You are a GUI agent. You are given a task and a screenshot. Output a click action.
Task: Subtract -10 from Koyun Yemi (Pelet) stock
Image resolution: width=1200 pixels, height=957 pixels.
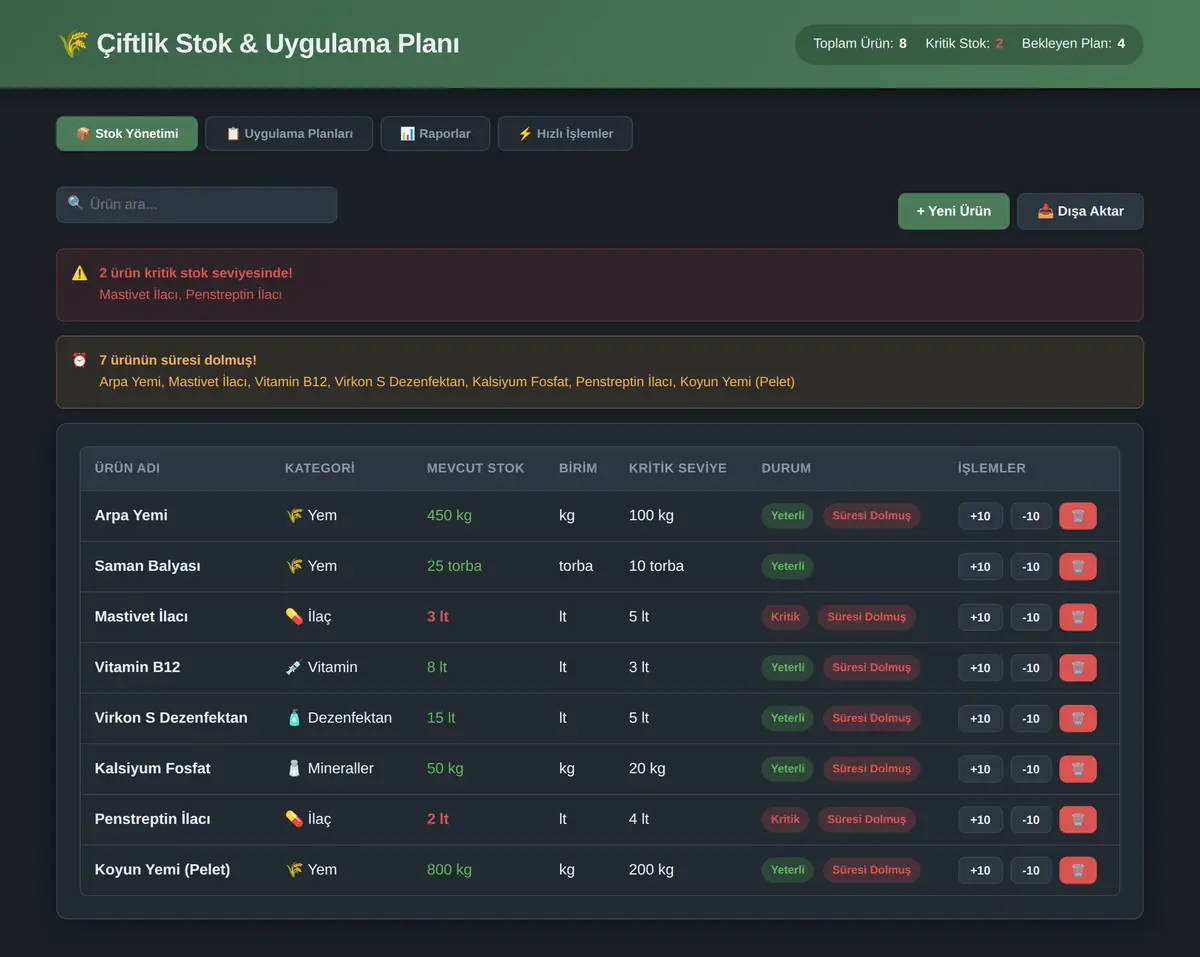[1031, 870]
